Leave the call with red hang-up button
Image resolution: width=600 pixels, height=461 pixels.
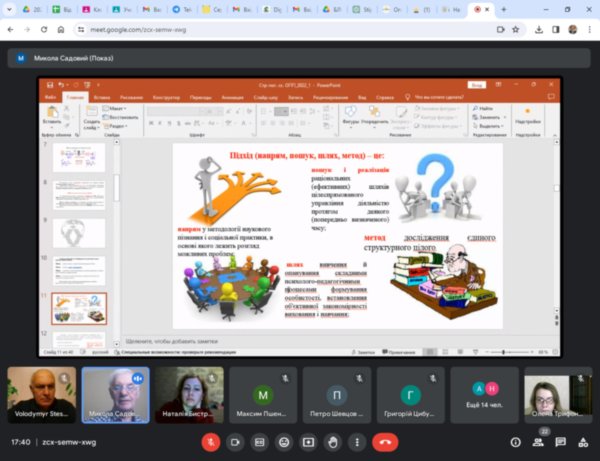(x=384, y=441)
